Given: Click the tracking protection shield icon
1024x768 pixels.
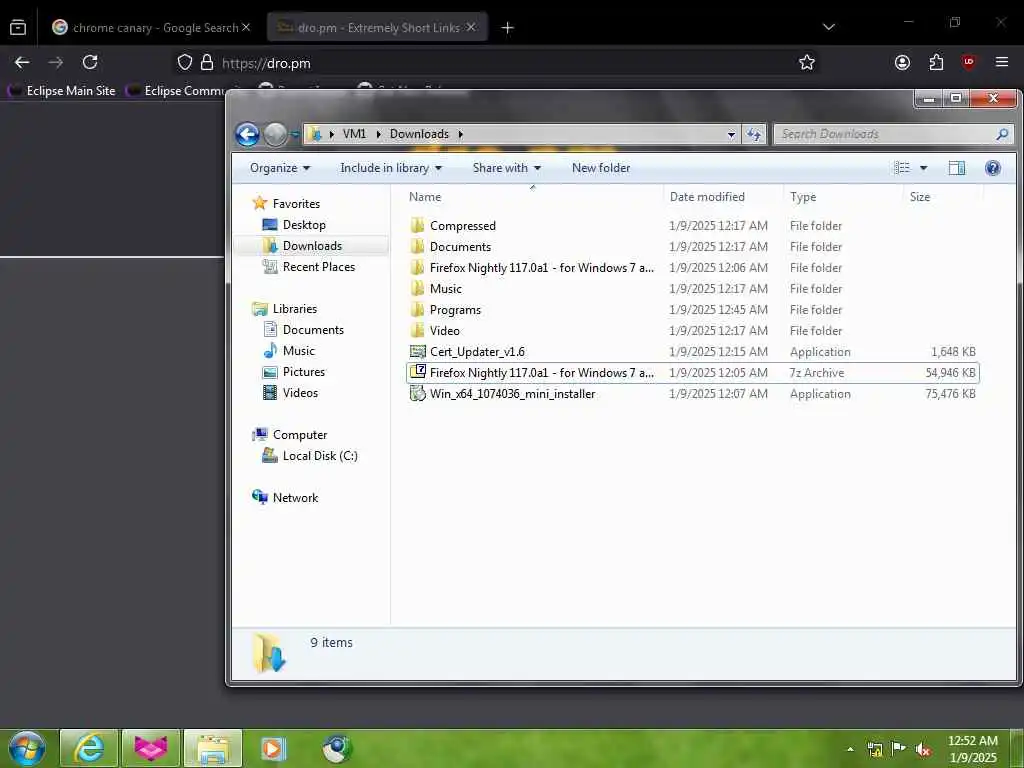Looking at the screenshot, I should click(185, 62).
